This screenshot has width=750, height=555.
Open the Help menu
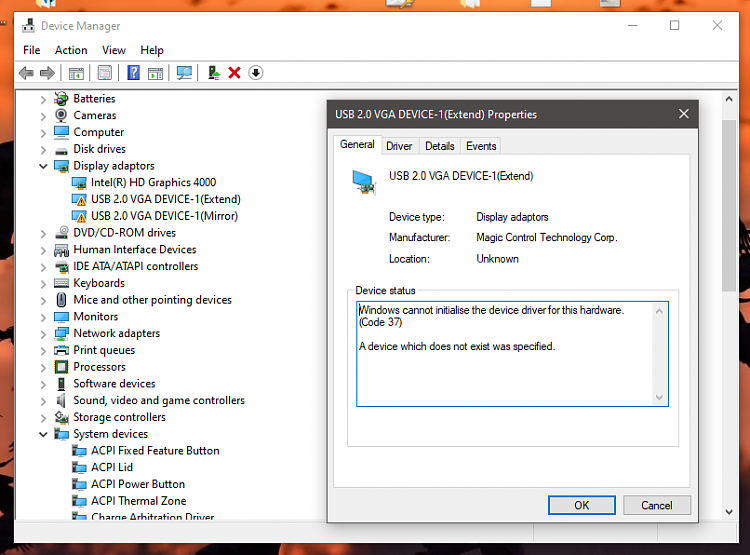[x=152, y=50]
